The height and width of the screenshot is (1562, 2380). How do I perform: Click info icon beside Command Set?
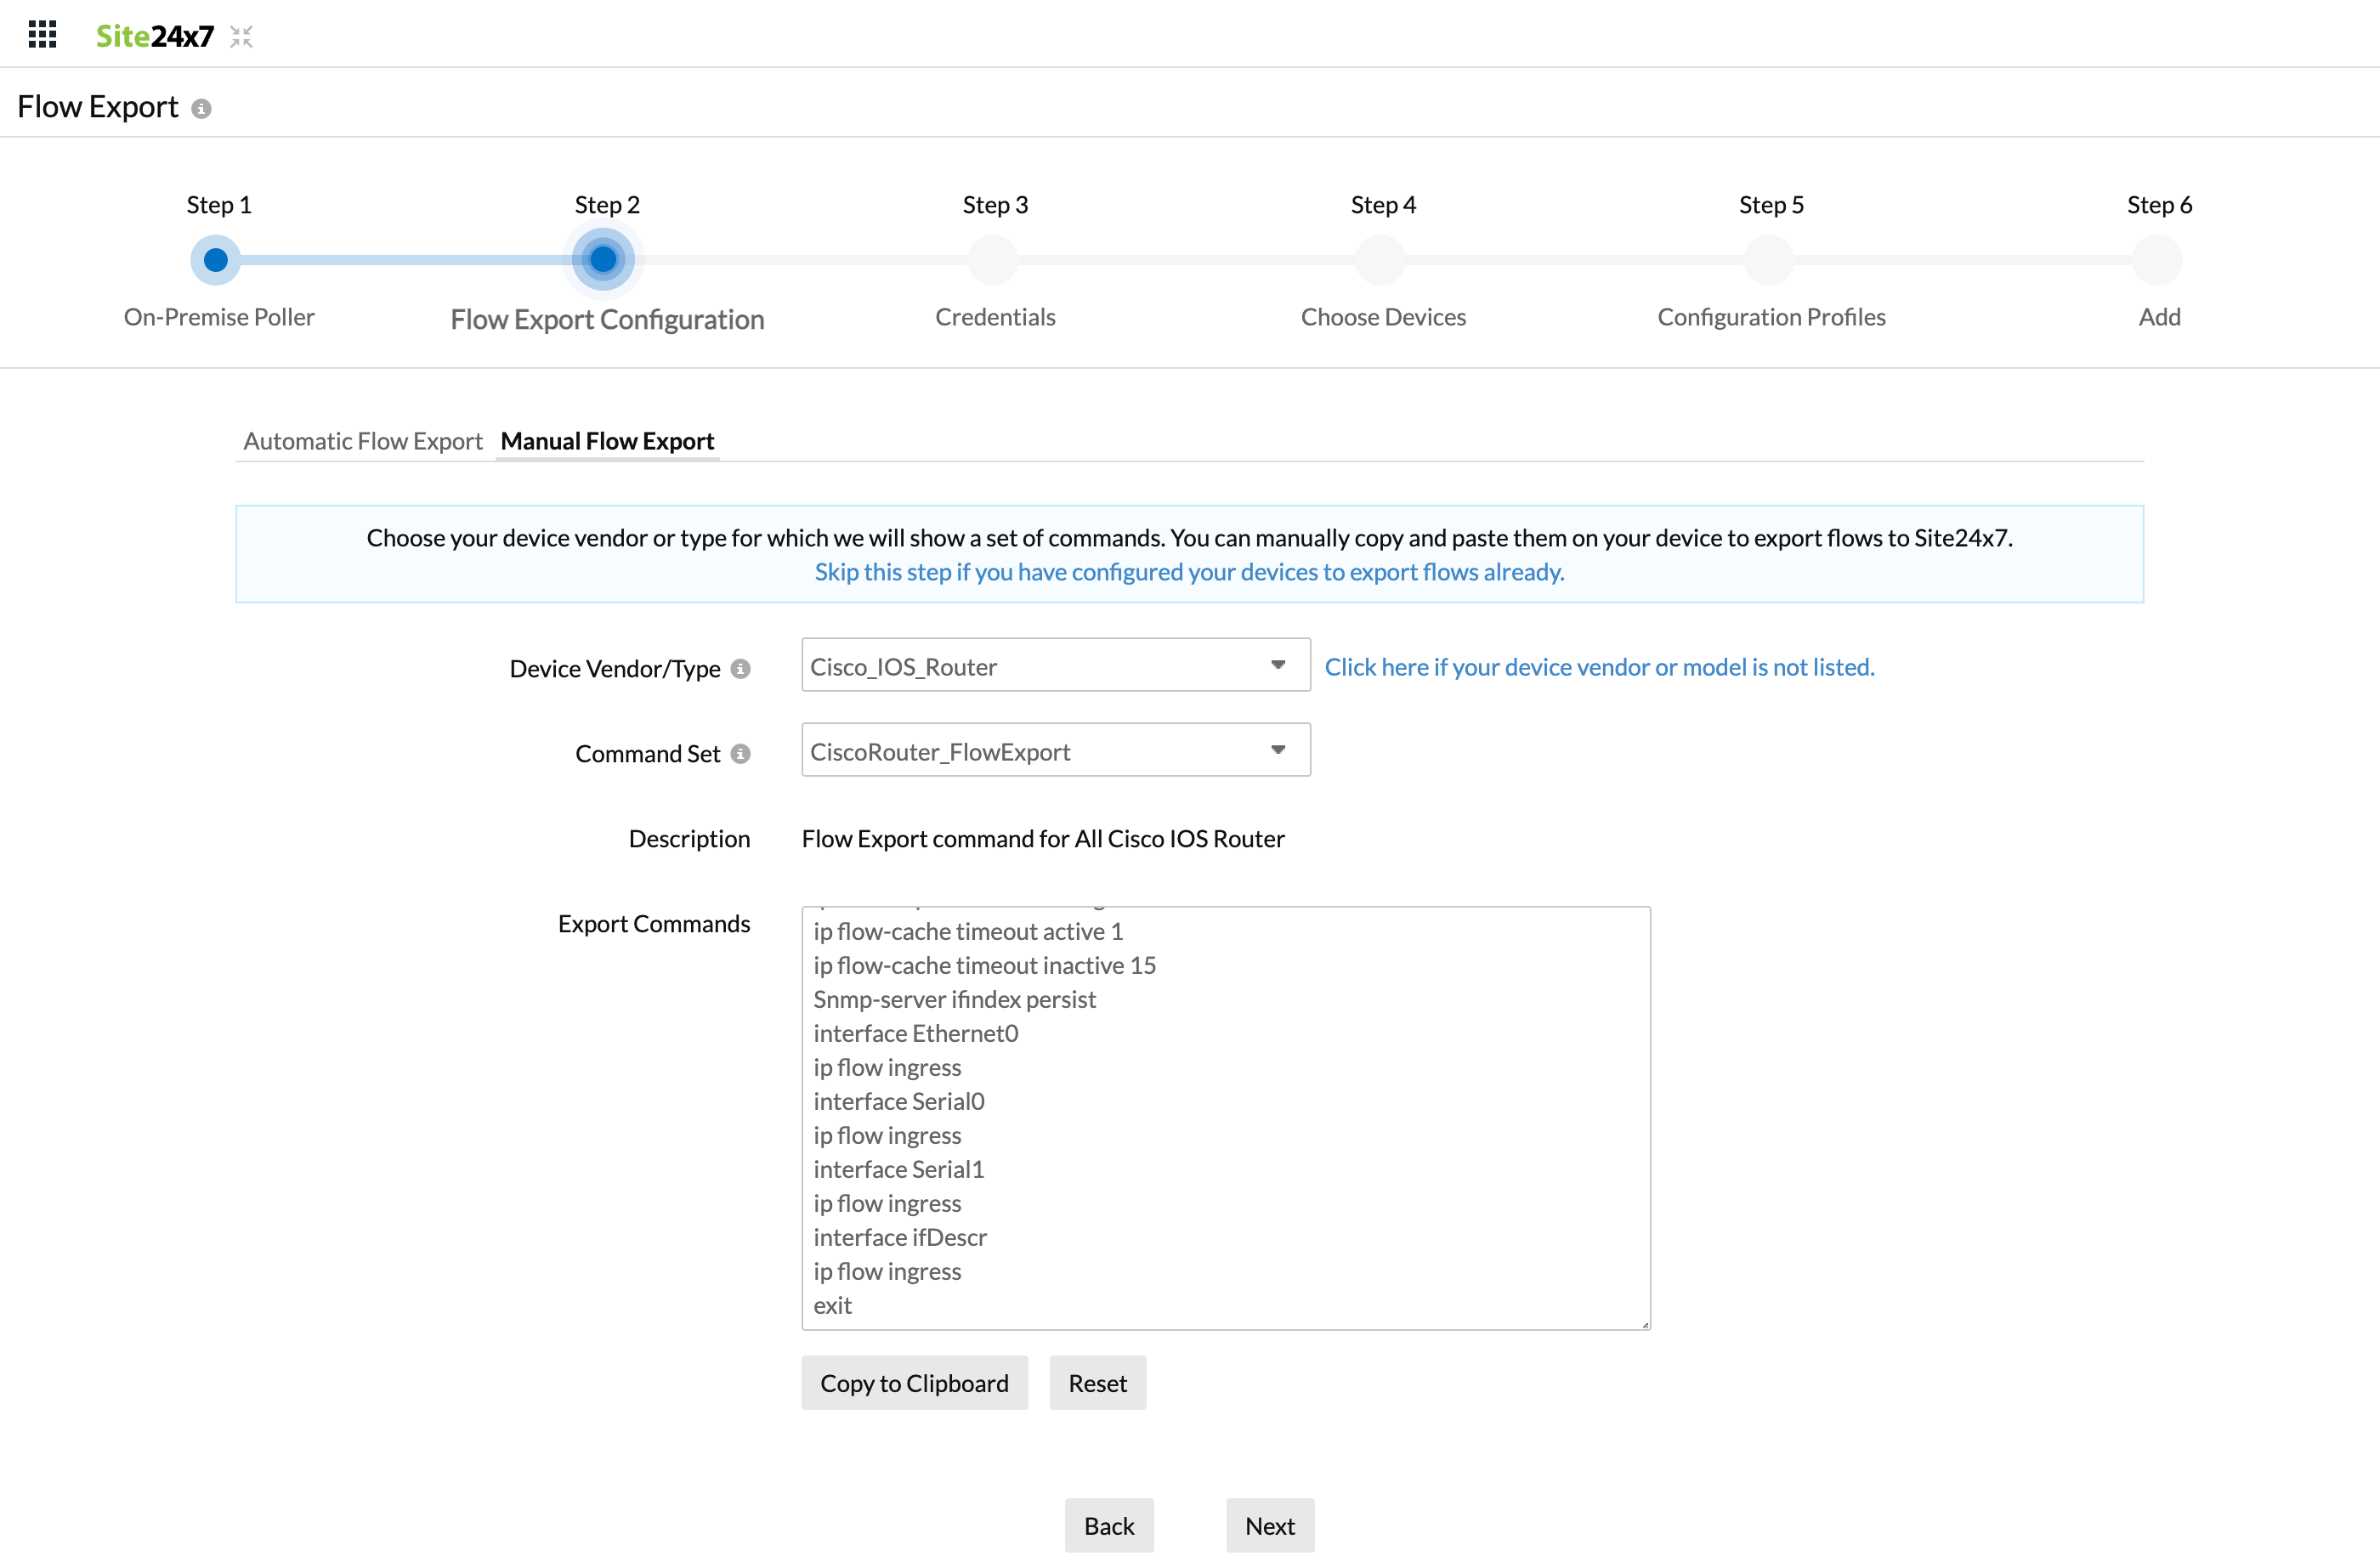point(740,754)
